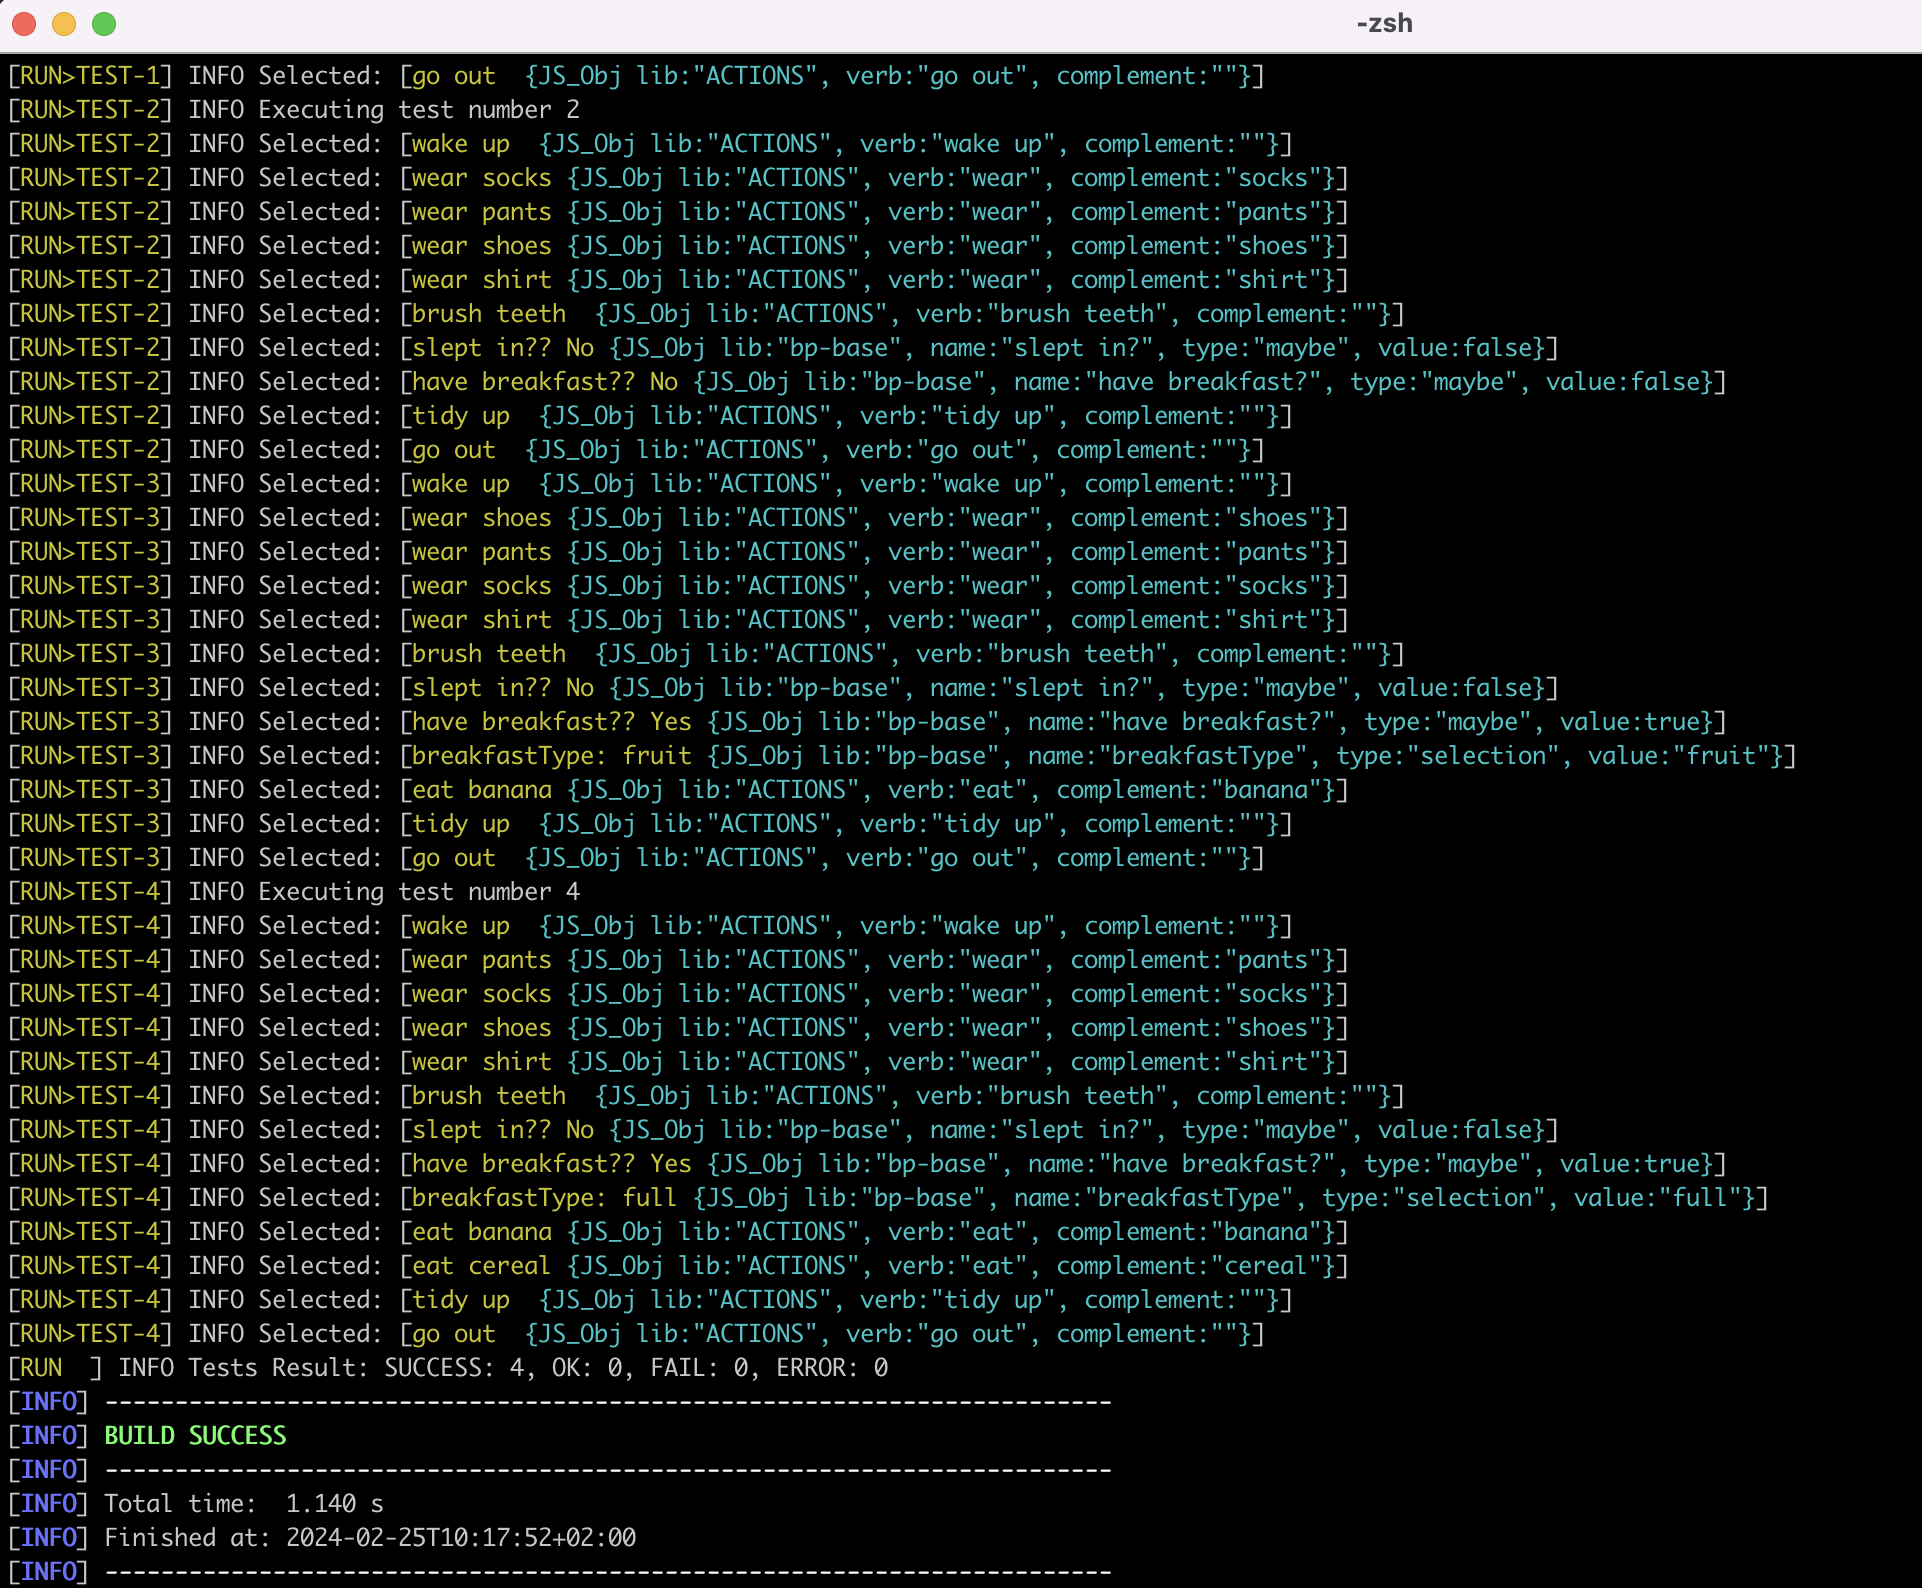Screen dimensions: 1922x1588
Task: Click TEST-4 'wake up' line
Action: [651, 926]
